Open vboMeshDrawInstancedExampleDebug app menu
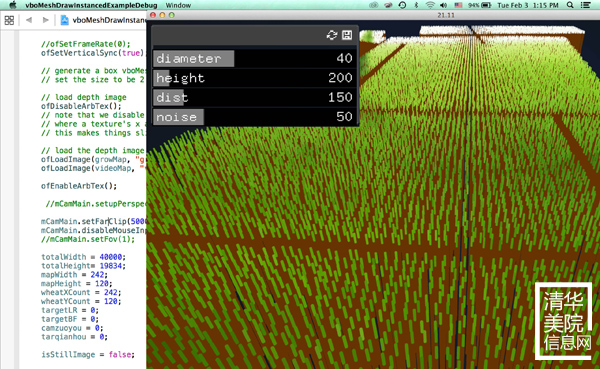Image resolution: width=600 pixels, height=369 pixels. (91, 5)
